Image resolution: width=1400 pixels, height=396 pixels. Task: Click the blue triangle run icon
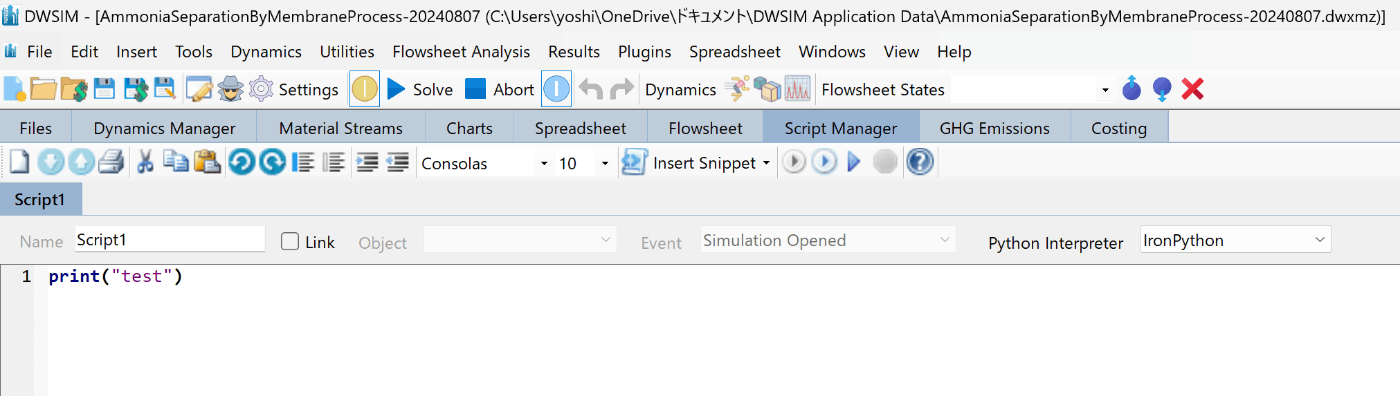(854, 162)
